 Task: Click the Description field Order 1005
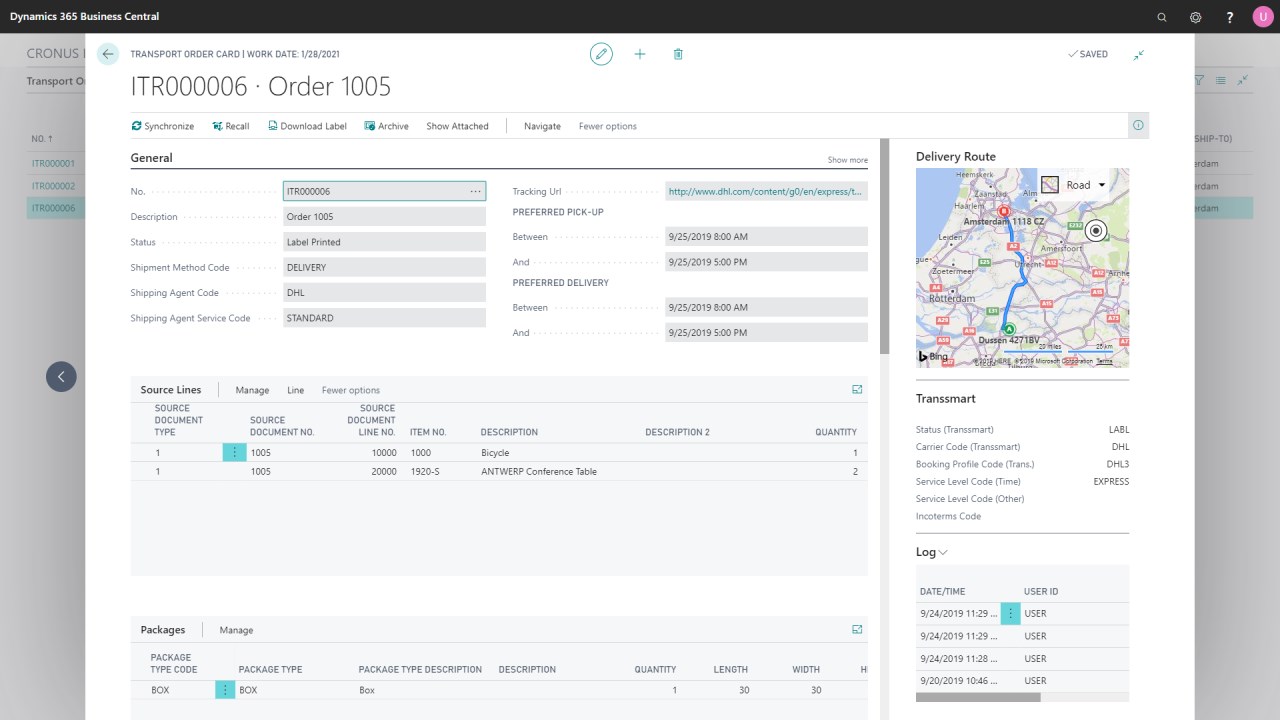tap(384, 217)
